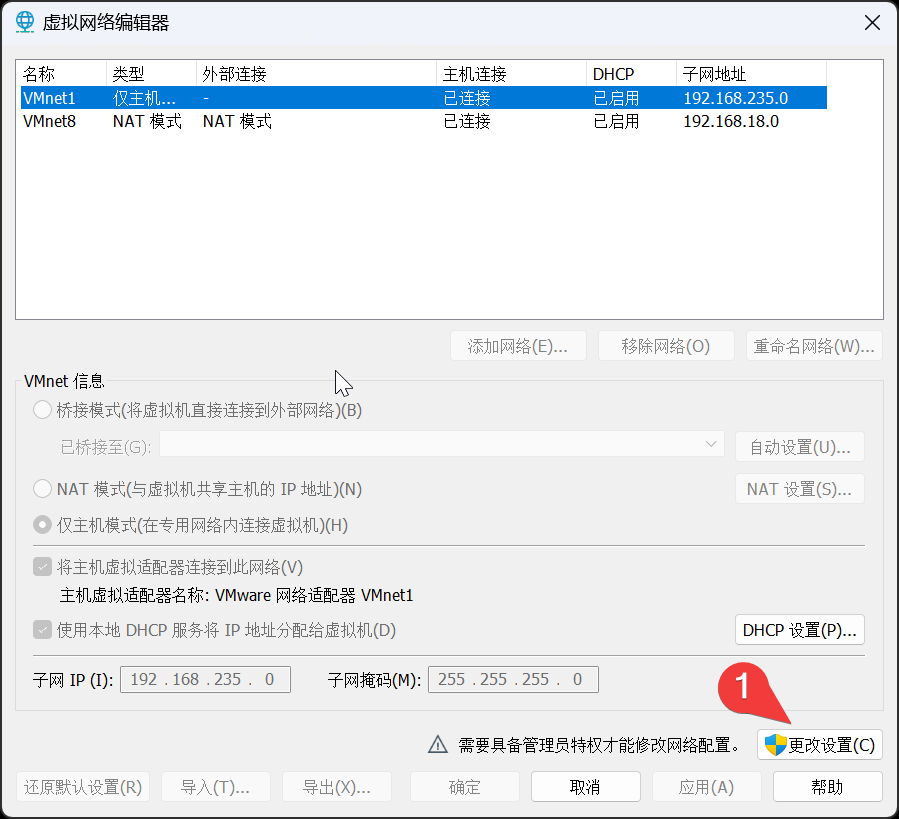The height and width of the screenshot is (819, 899).
Task: Click 重命名网络(W)... button
Action: pyautogui.click(x=814, y=346)
